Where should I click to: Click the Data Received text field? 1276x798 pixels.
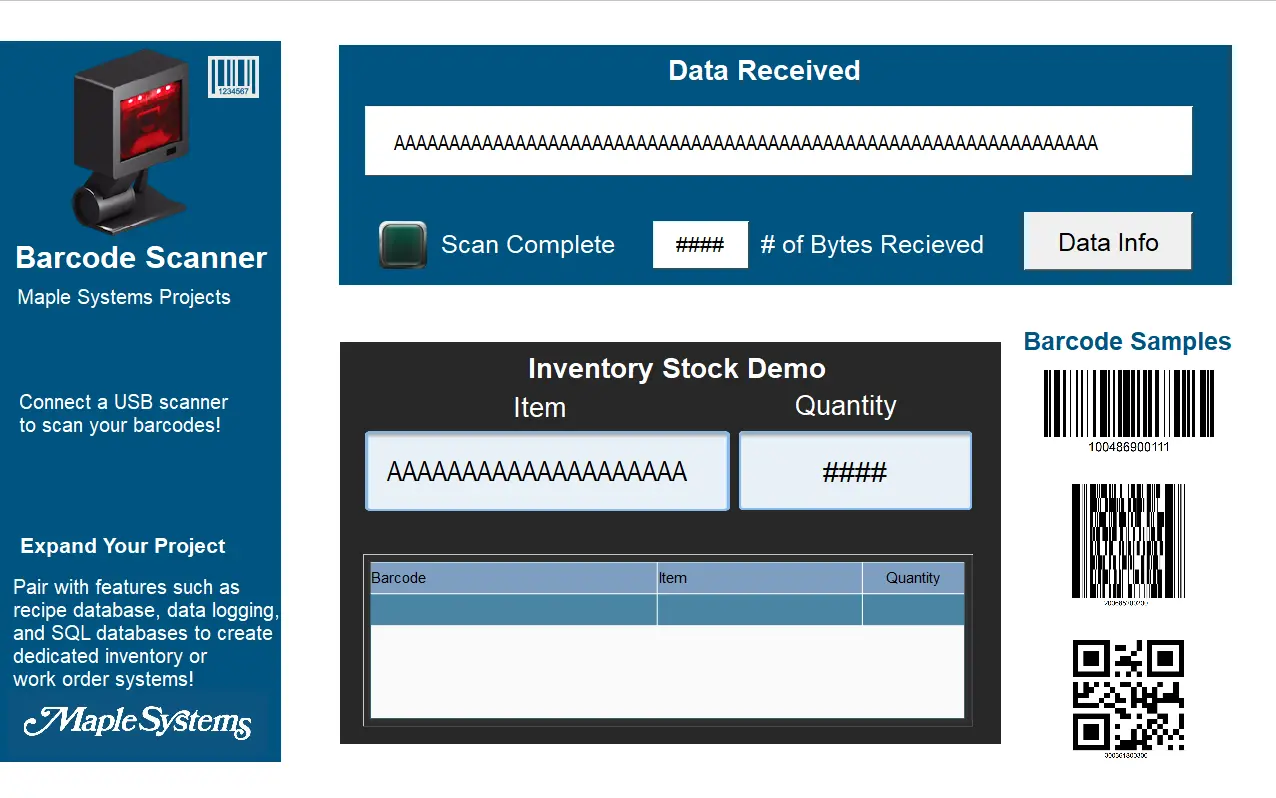click(778, 141)
